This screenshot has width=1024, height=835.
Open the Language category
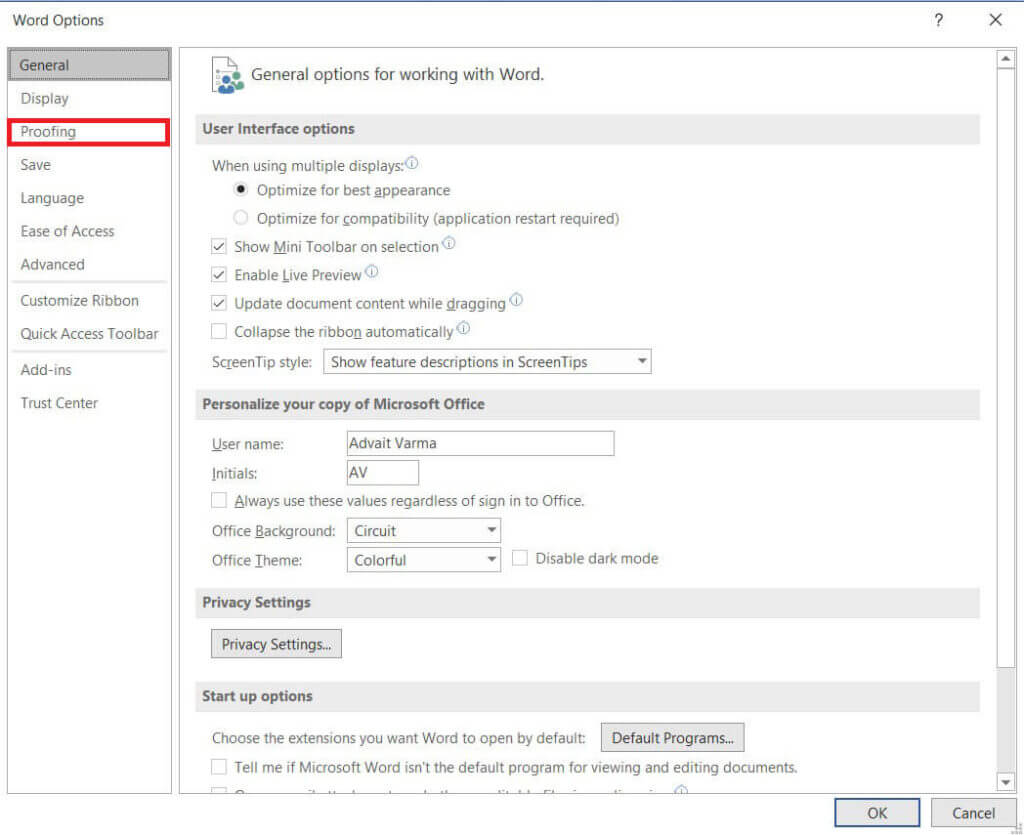point(89,198)
